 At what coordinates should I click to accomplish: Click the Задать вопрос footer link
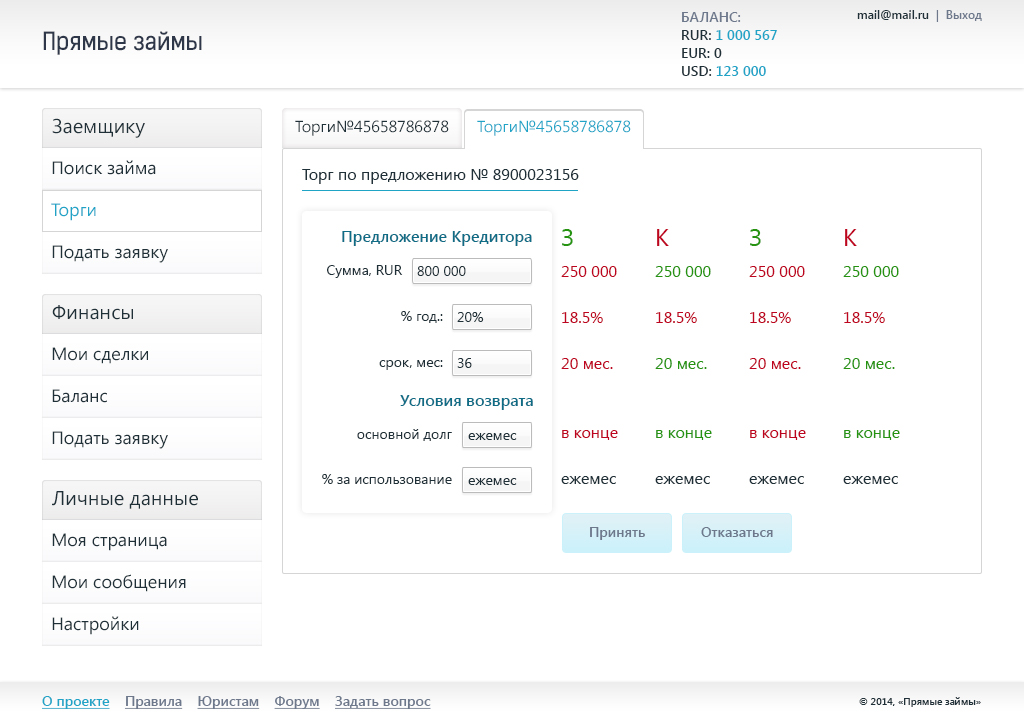pos(383,702)
